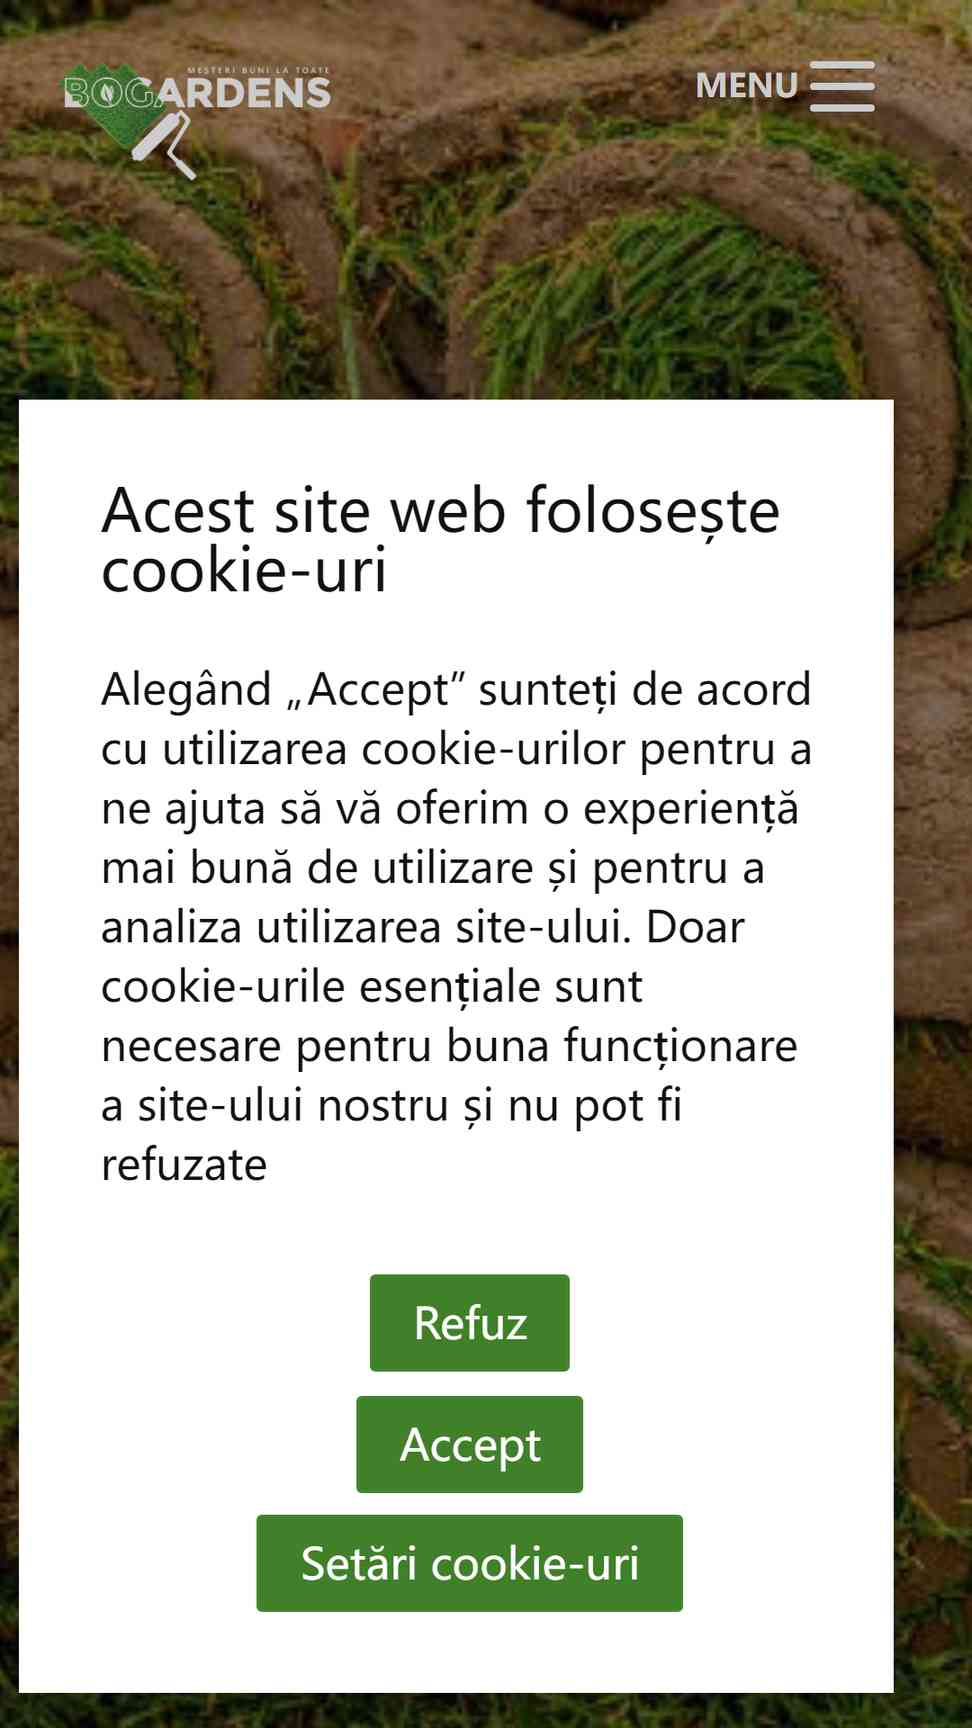
Task: Click grass background below the cookie dialog
Action: tap(486, 1711)
